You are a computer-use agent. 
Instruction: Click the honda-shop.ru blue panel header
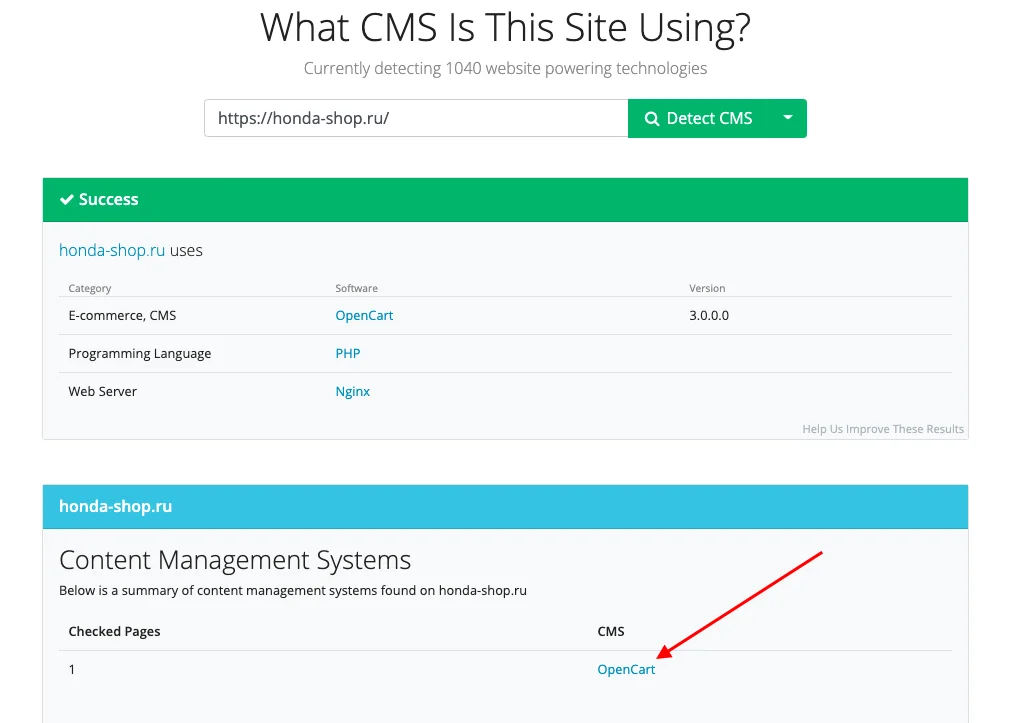coord(116,506)
